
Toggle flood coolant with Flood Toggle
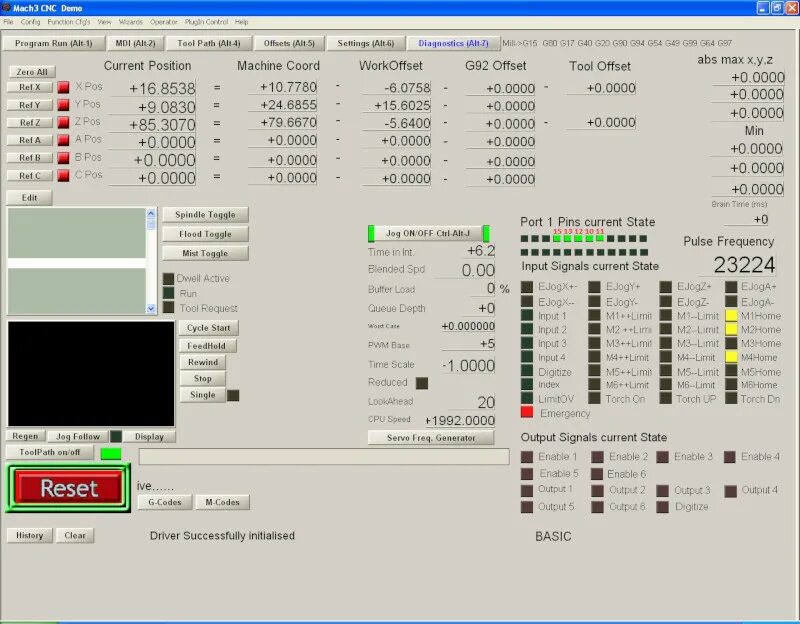[206, 234]
